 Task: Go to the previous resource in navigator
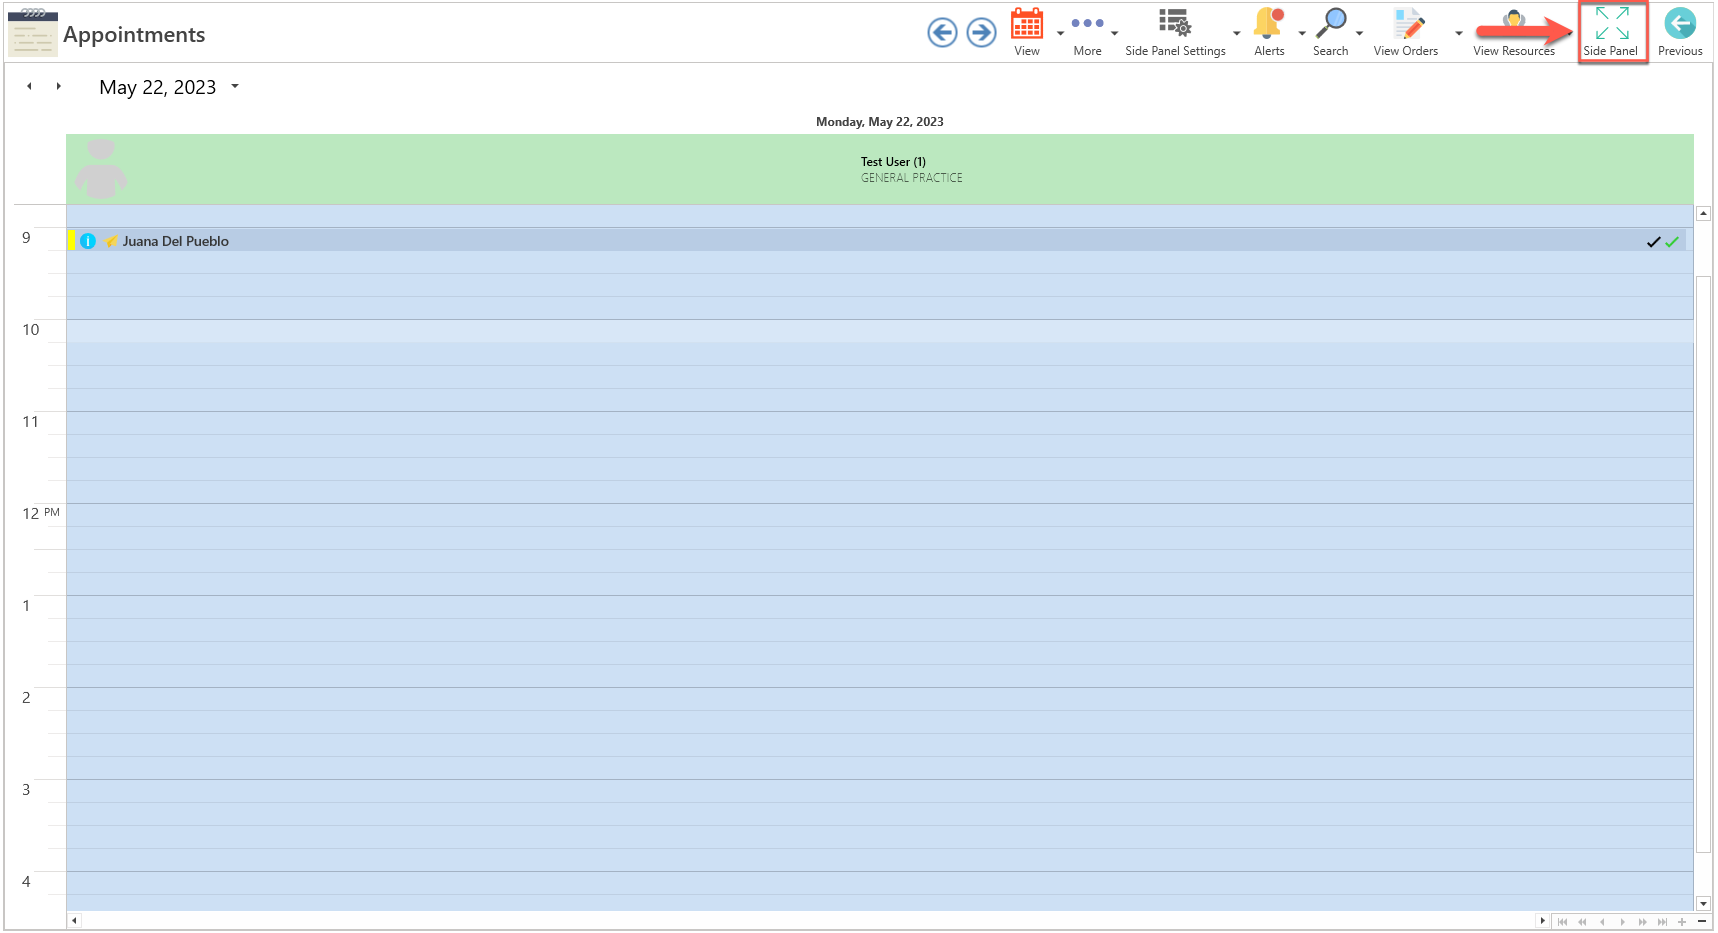[x=1602, y=922]
